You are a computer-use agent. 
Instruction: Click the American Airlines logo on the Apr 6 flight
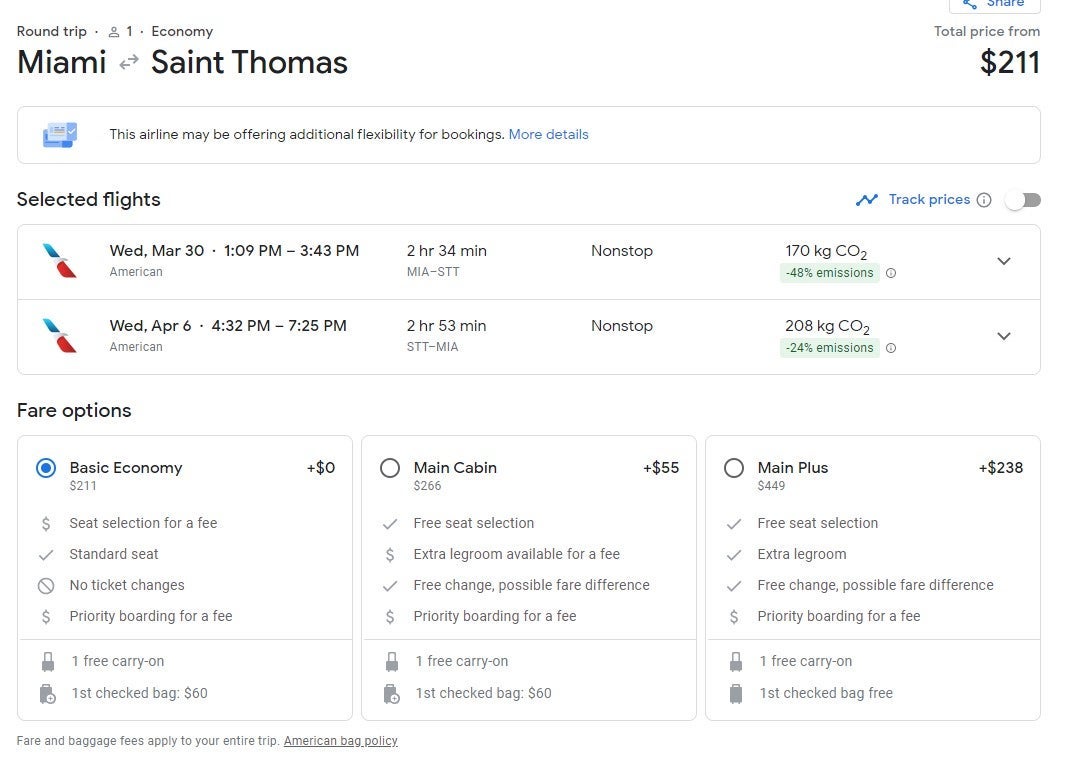point(59,336)
